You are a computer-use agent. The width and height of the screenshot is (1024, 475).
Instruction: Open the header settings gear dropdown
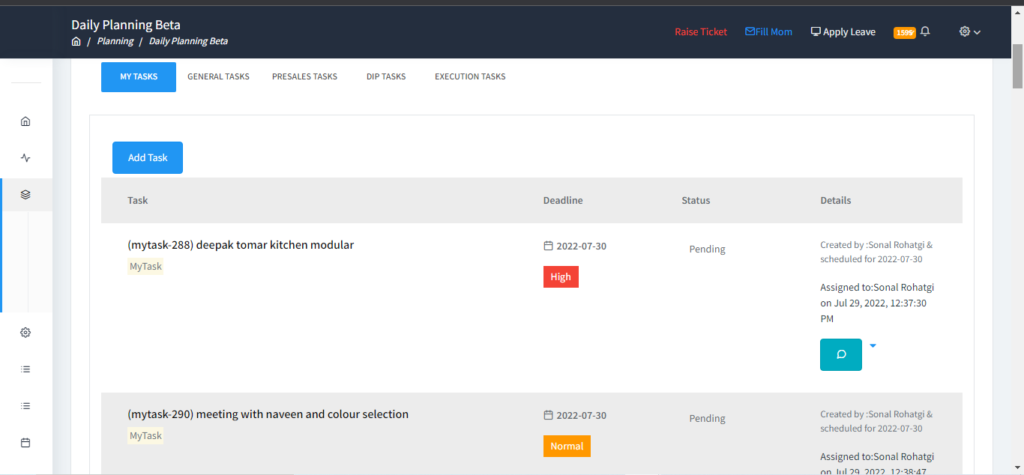point(969,32)
